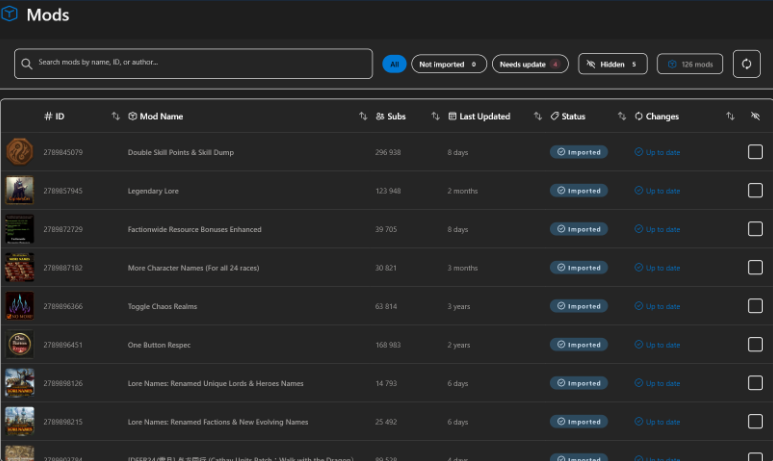Sort by Subs column arrows
The width and height of the screenshot is (773, 461).
tap(435, 116)
